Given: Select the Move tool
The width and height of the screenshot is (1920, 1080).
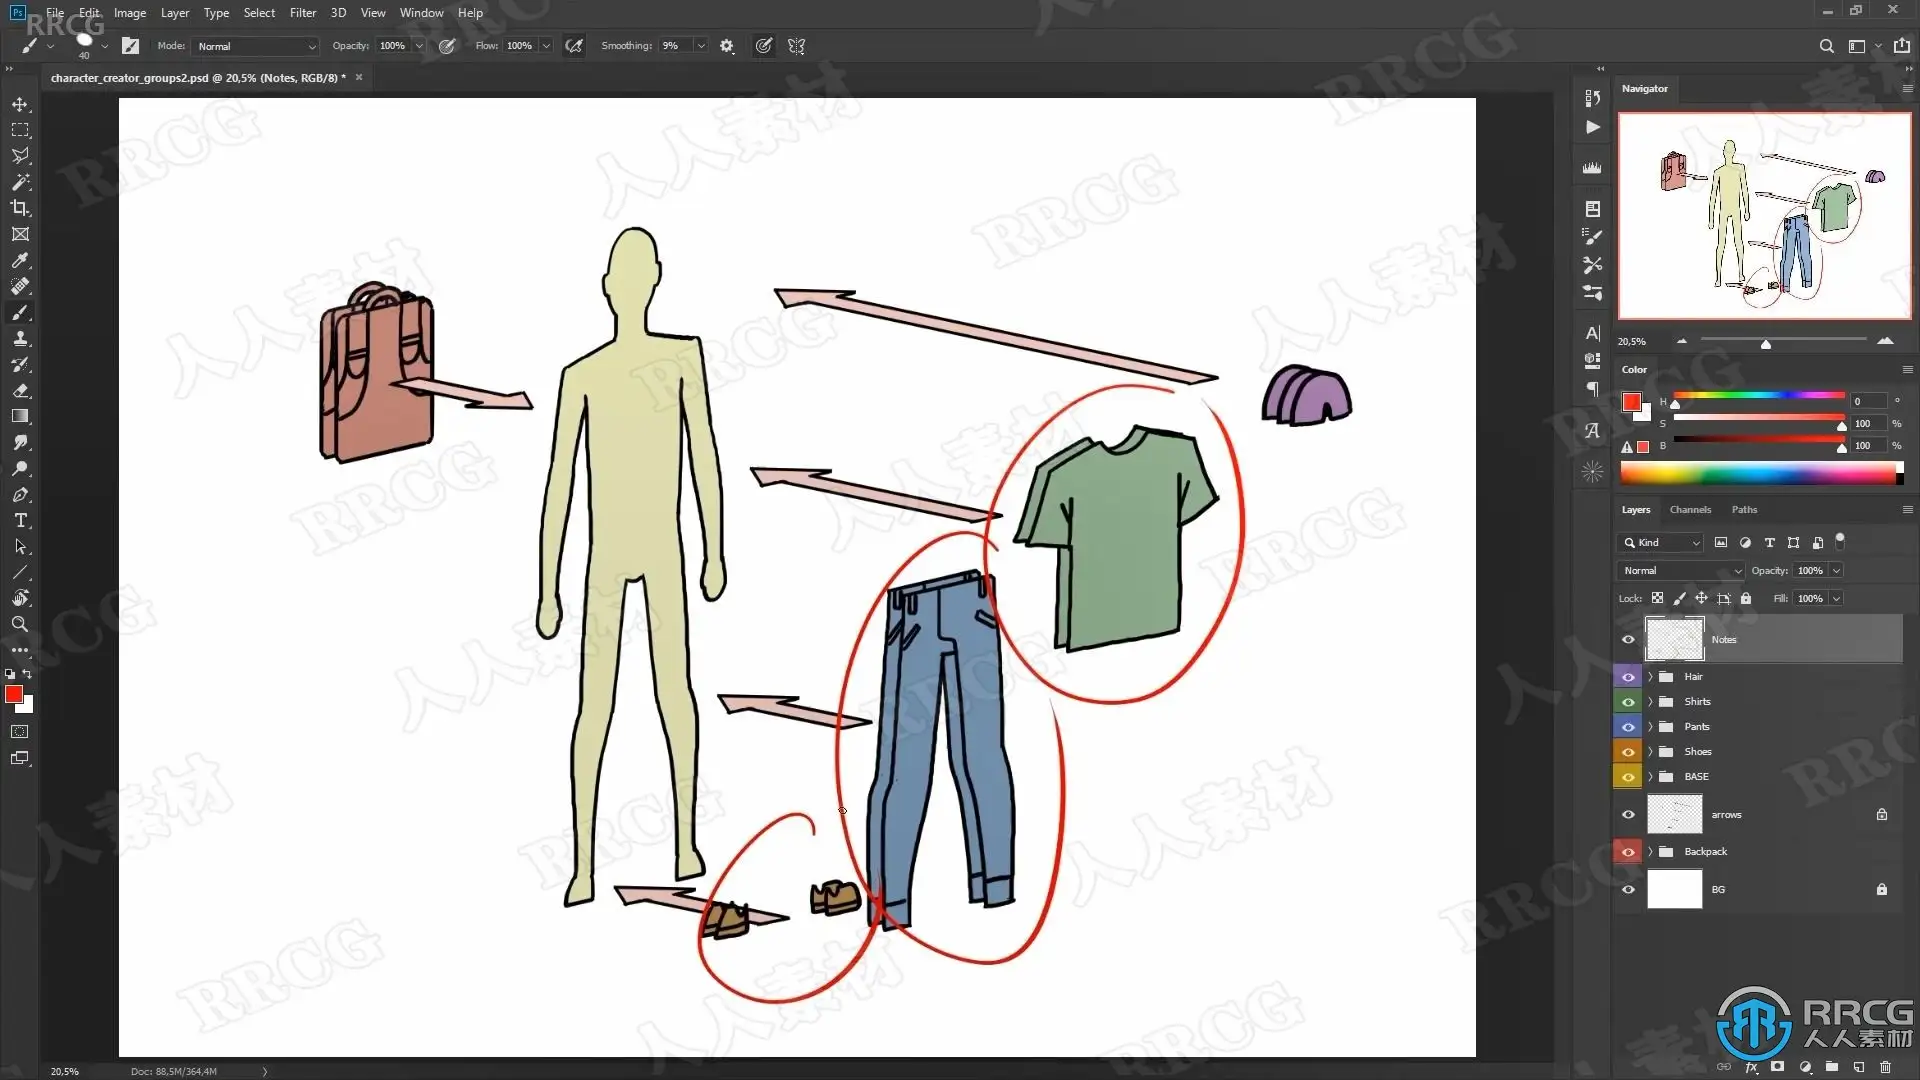Looking at the screenshot, I should 20,104.
